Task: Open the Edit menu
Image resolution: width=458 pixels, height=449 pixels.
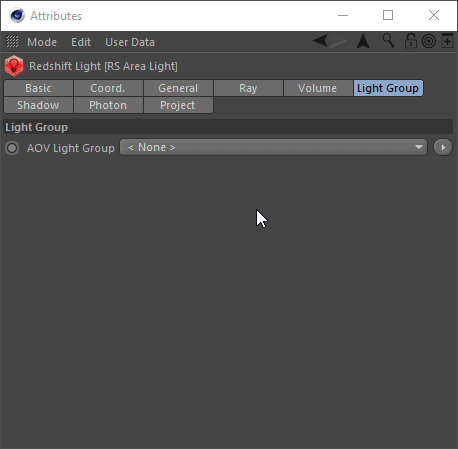Action: pyautogui.click(x=81, y=42)
